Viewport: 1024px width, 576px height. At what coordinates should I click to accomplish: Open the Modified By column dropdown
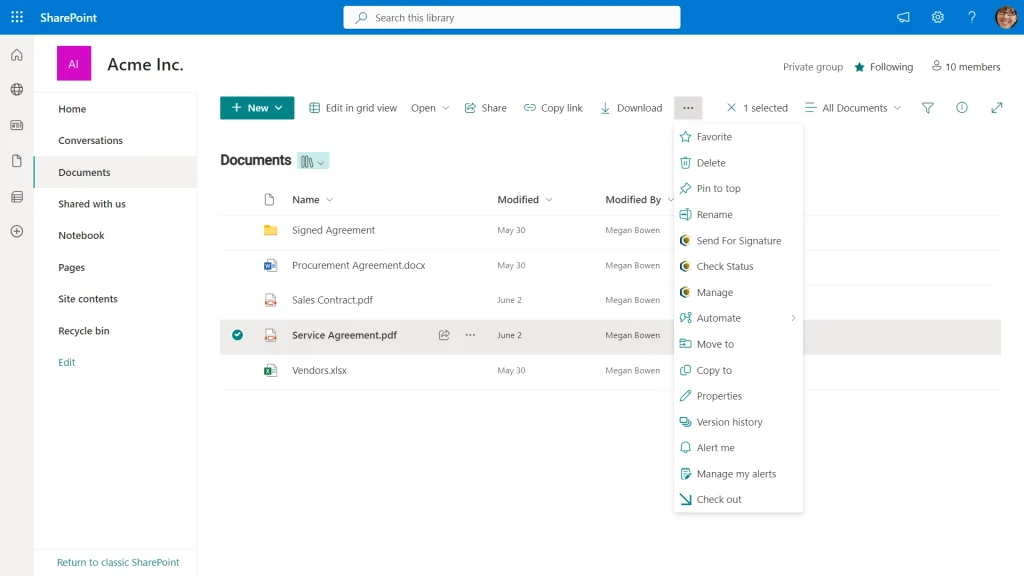click(x=669, y=200)
